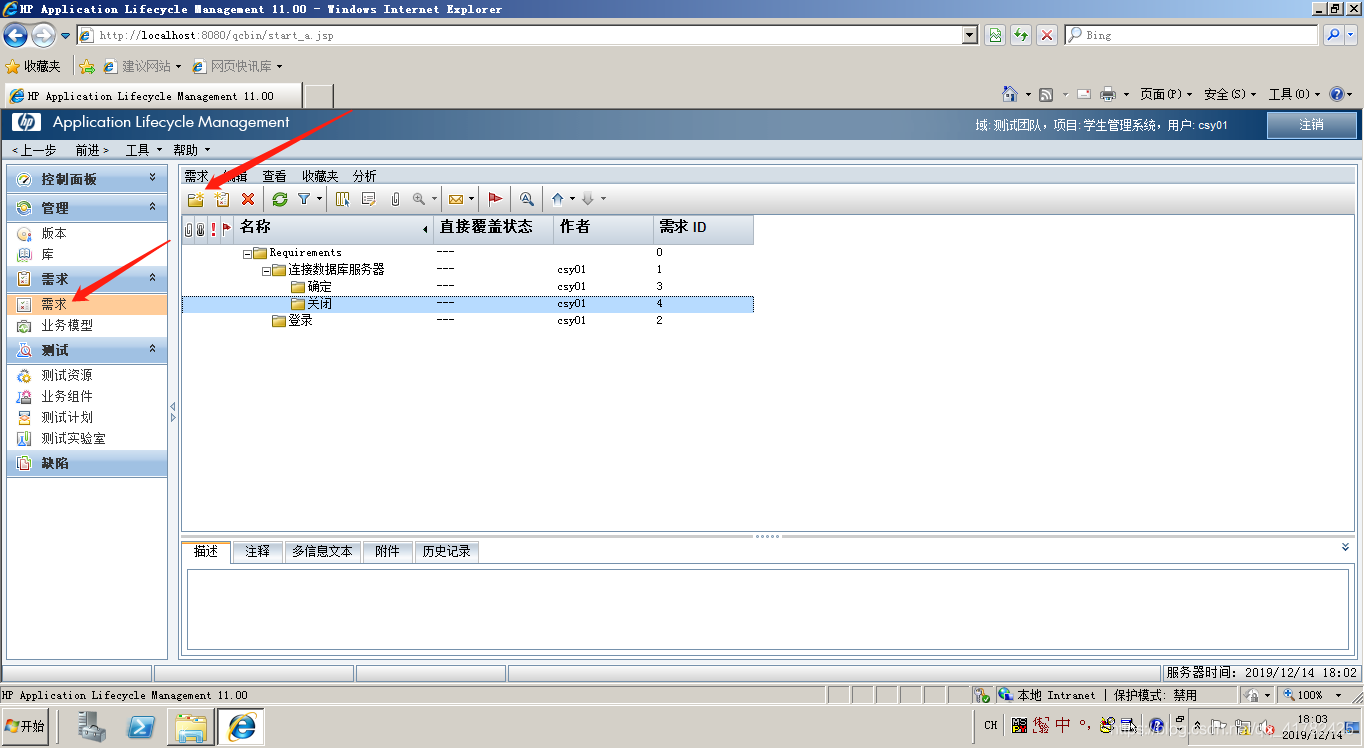The width and height of the screenshot is (1364, 748).
Task: Open the 分析 menu
Action: tap(365, 176)
